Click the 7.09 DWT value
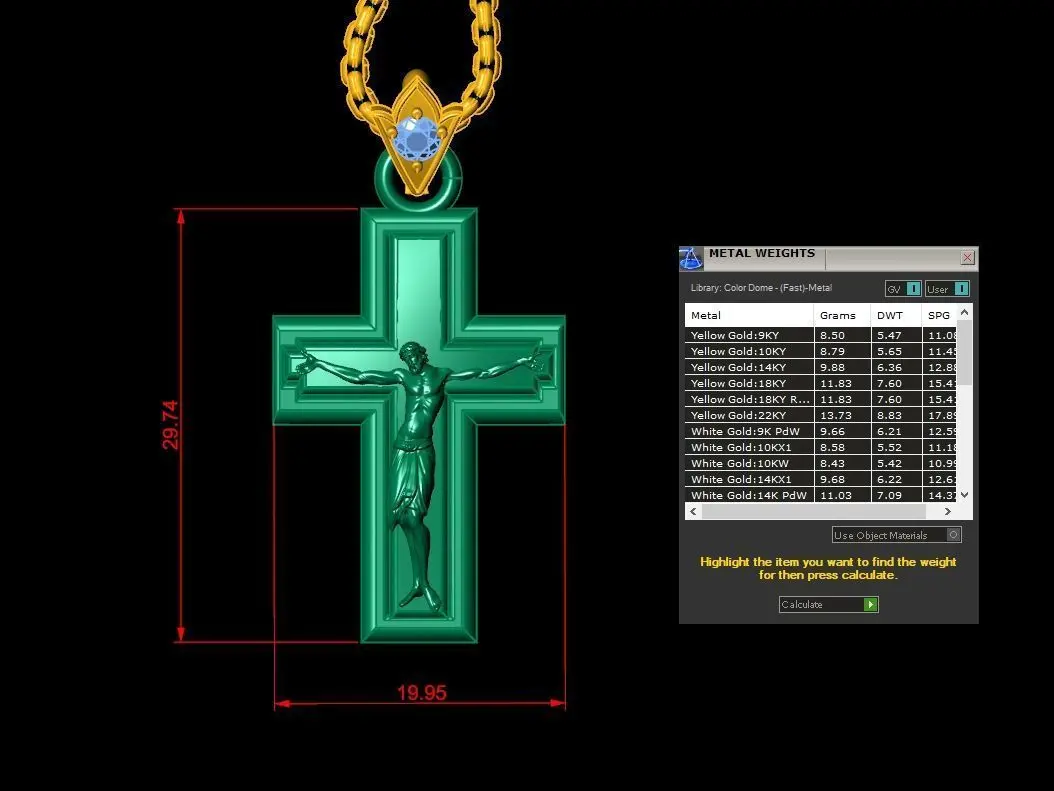 889,495
